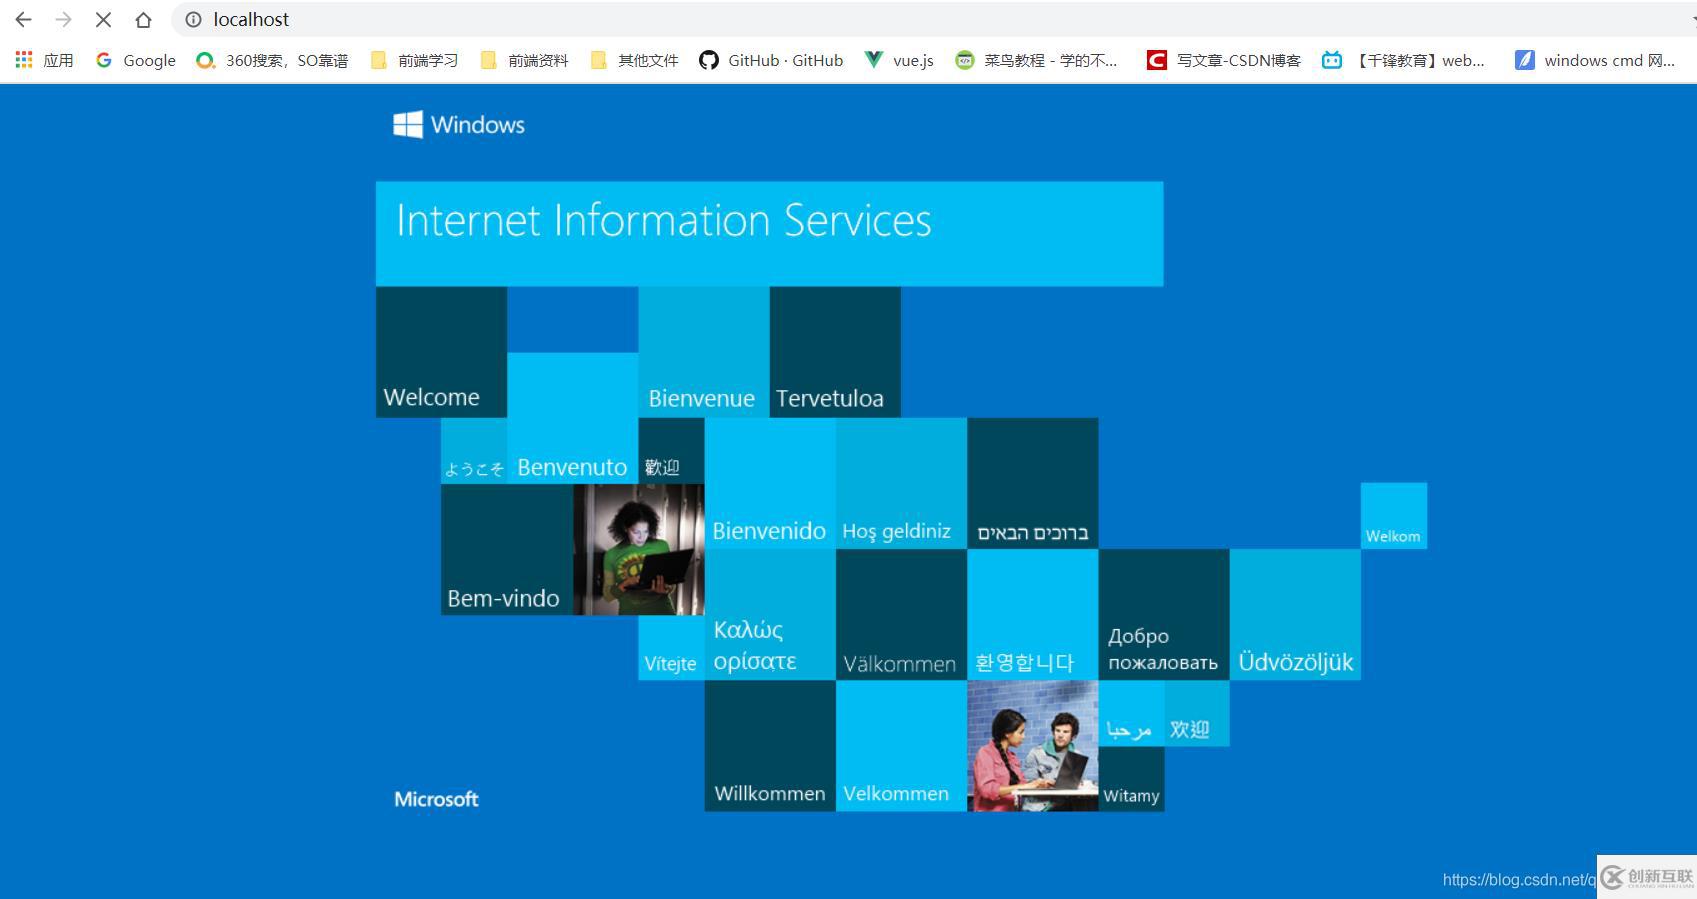The image size is (1697, 899).
Task: Click the 환영합니다 tile
Action: point(1033,614)
